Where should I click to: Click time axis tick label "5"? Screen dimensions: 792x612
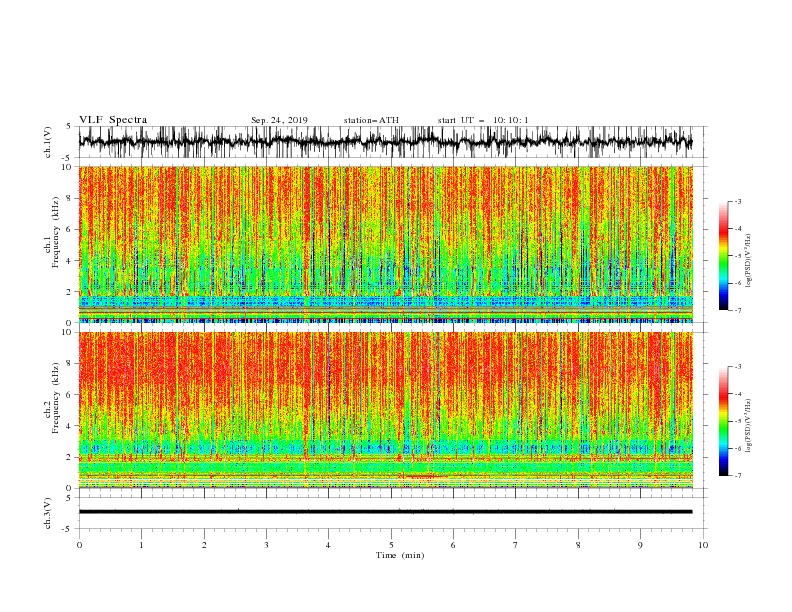tap(391, 545)
